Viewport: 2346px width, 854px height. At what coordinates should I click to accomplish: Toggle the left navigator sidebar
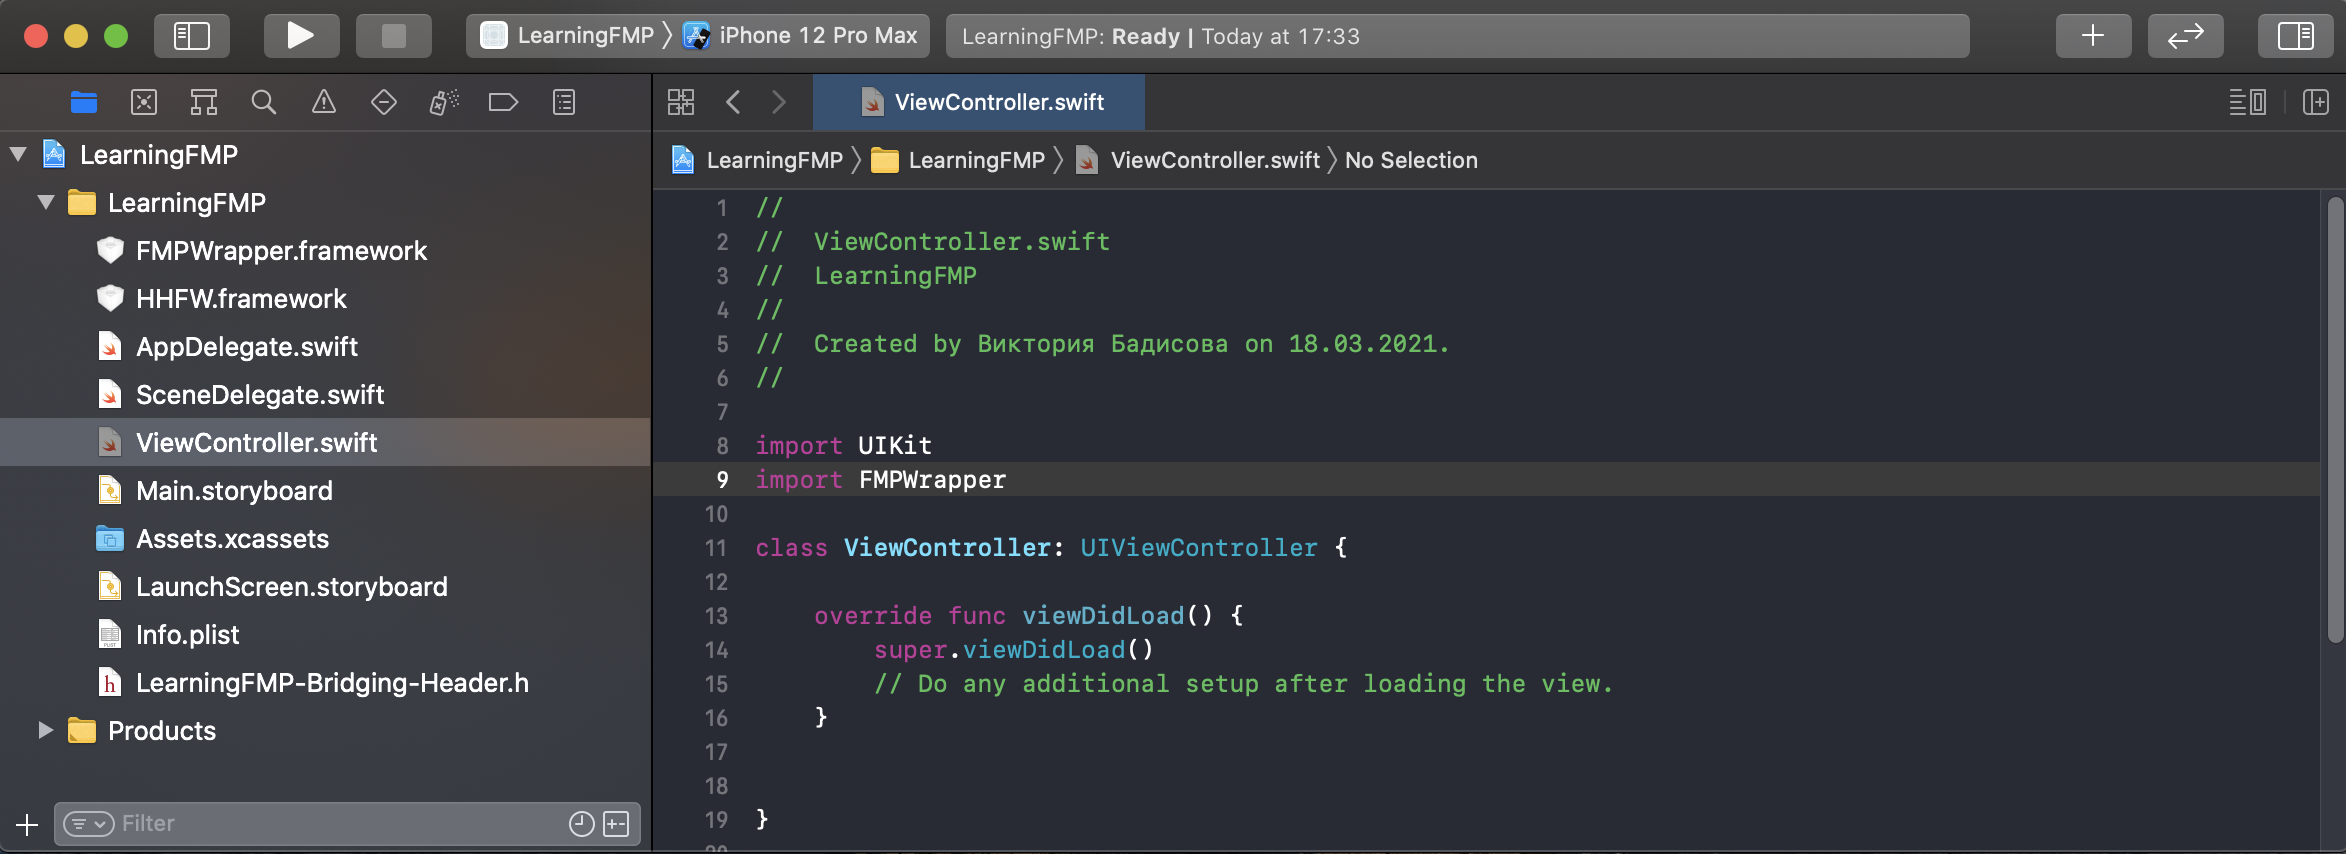pyautogui.click(x=192, y=36)
